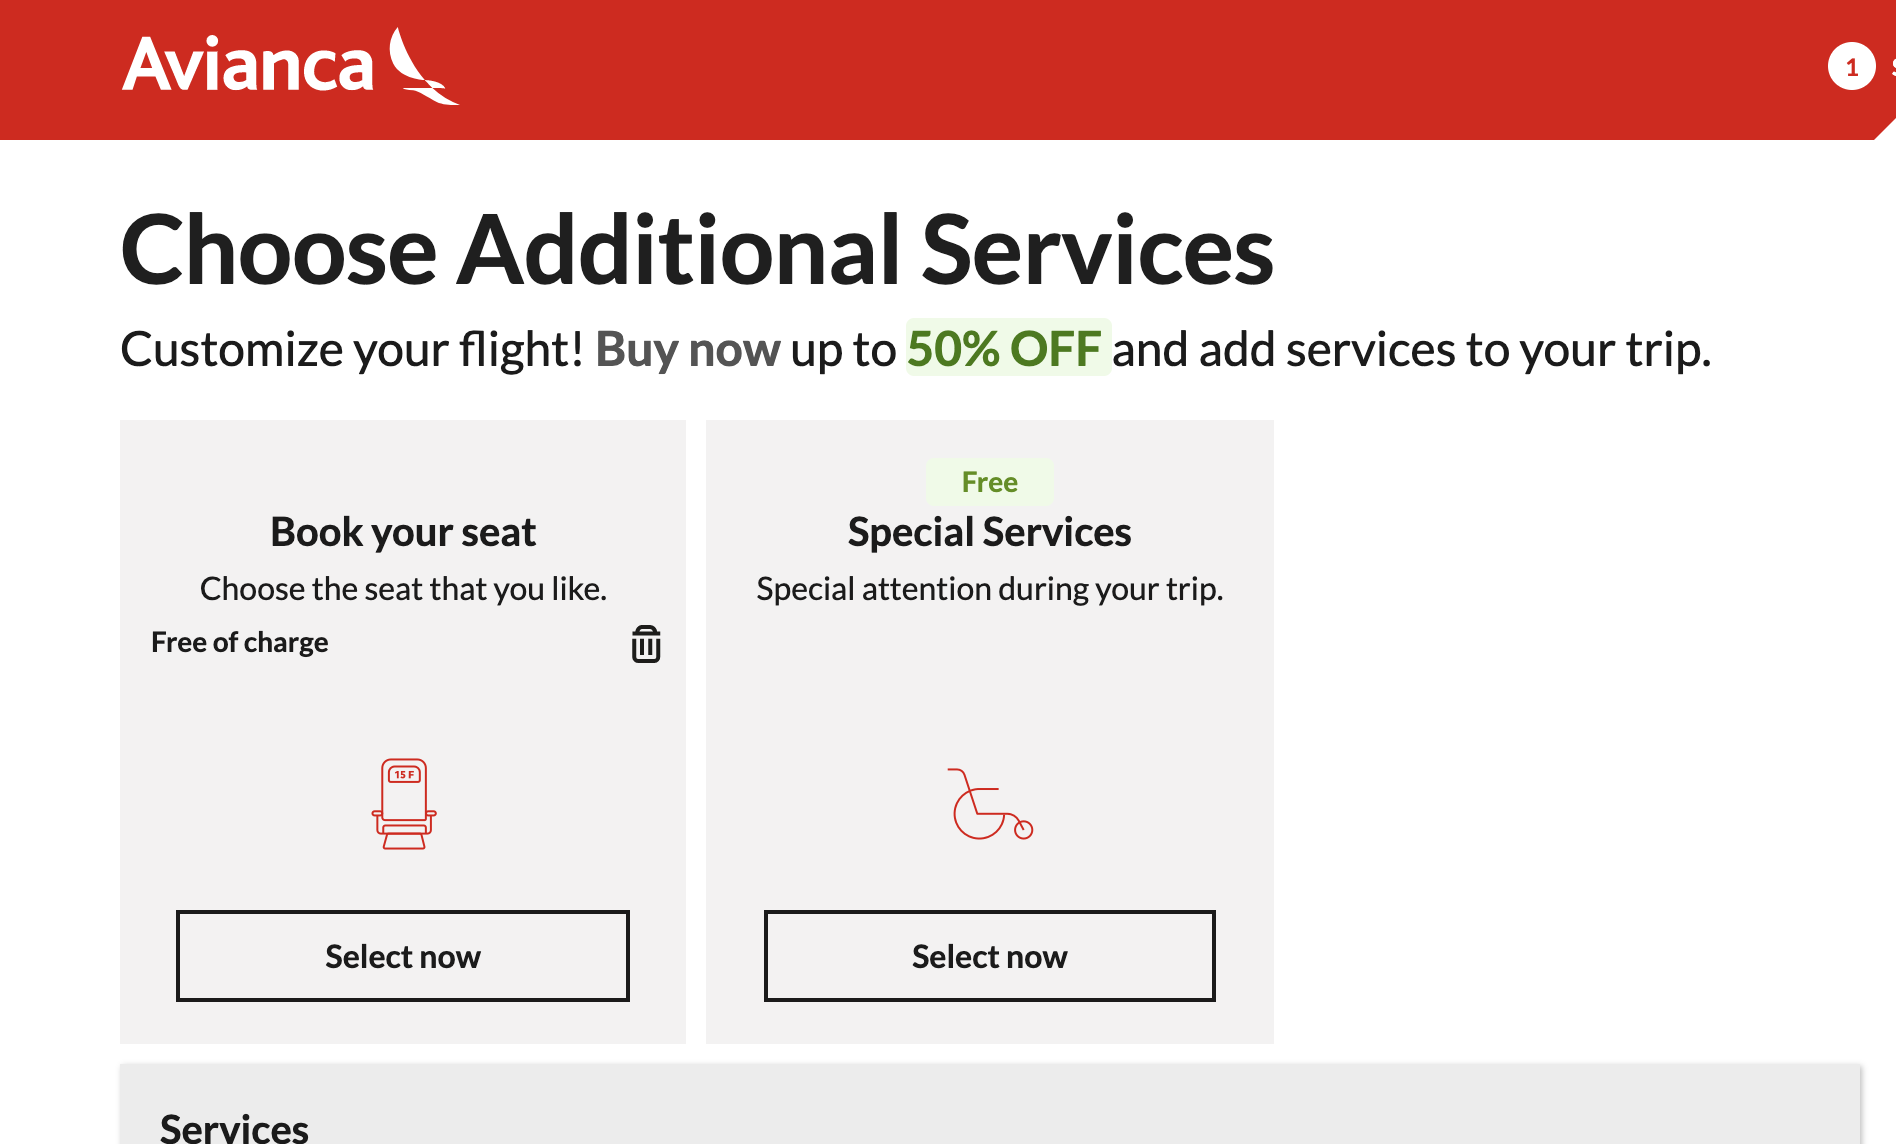Click the step 1 circle indicator
This screenshot has width=1896, height=1144.
click(1851, 67)
